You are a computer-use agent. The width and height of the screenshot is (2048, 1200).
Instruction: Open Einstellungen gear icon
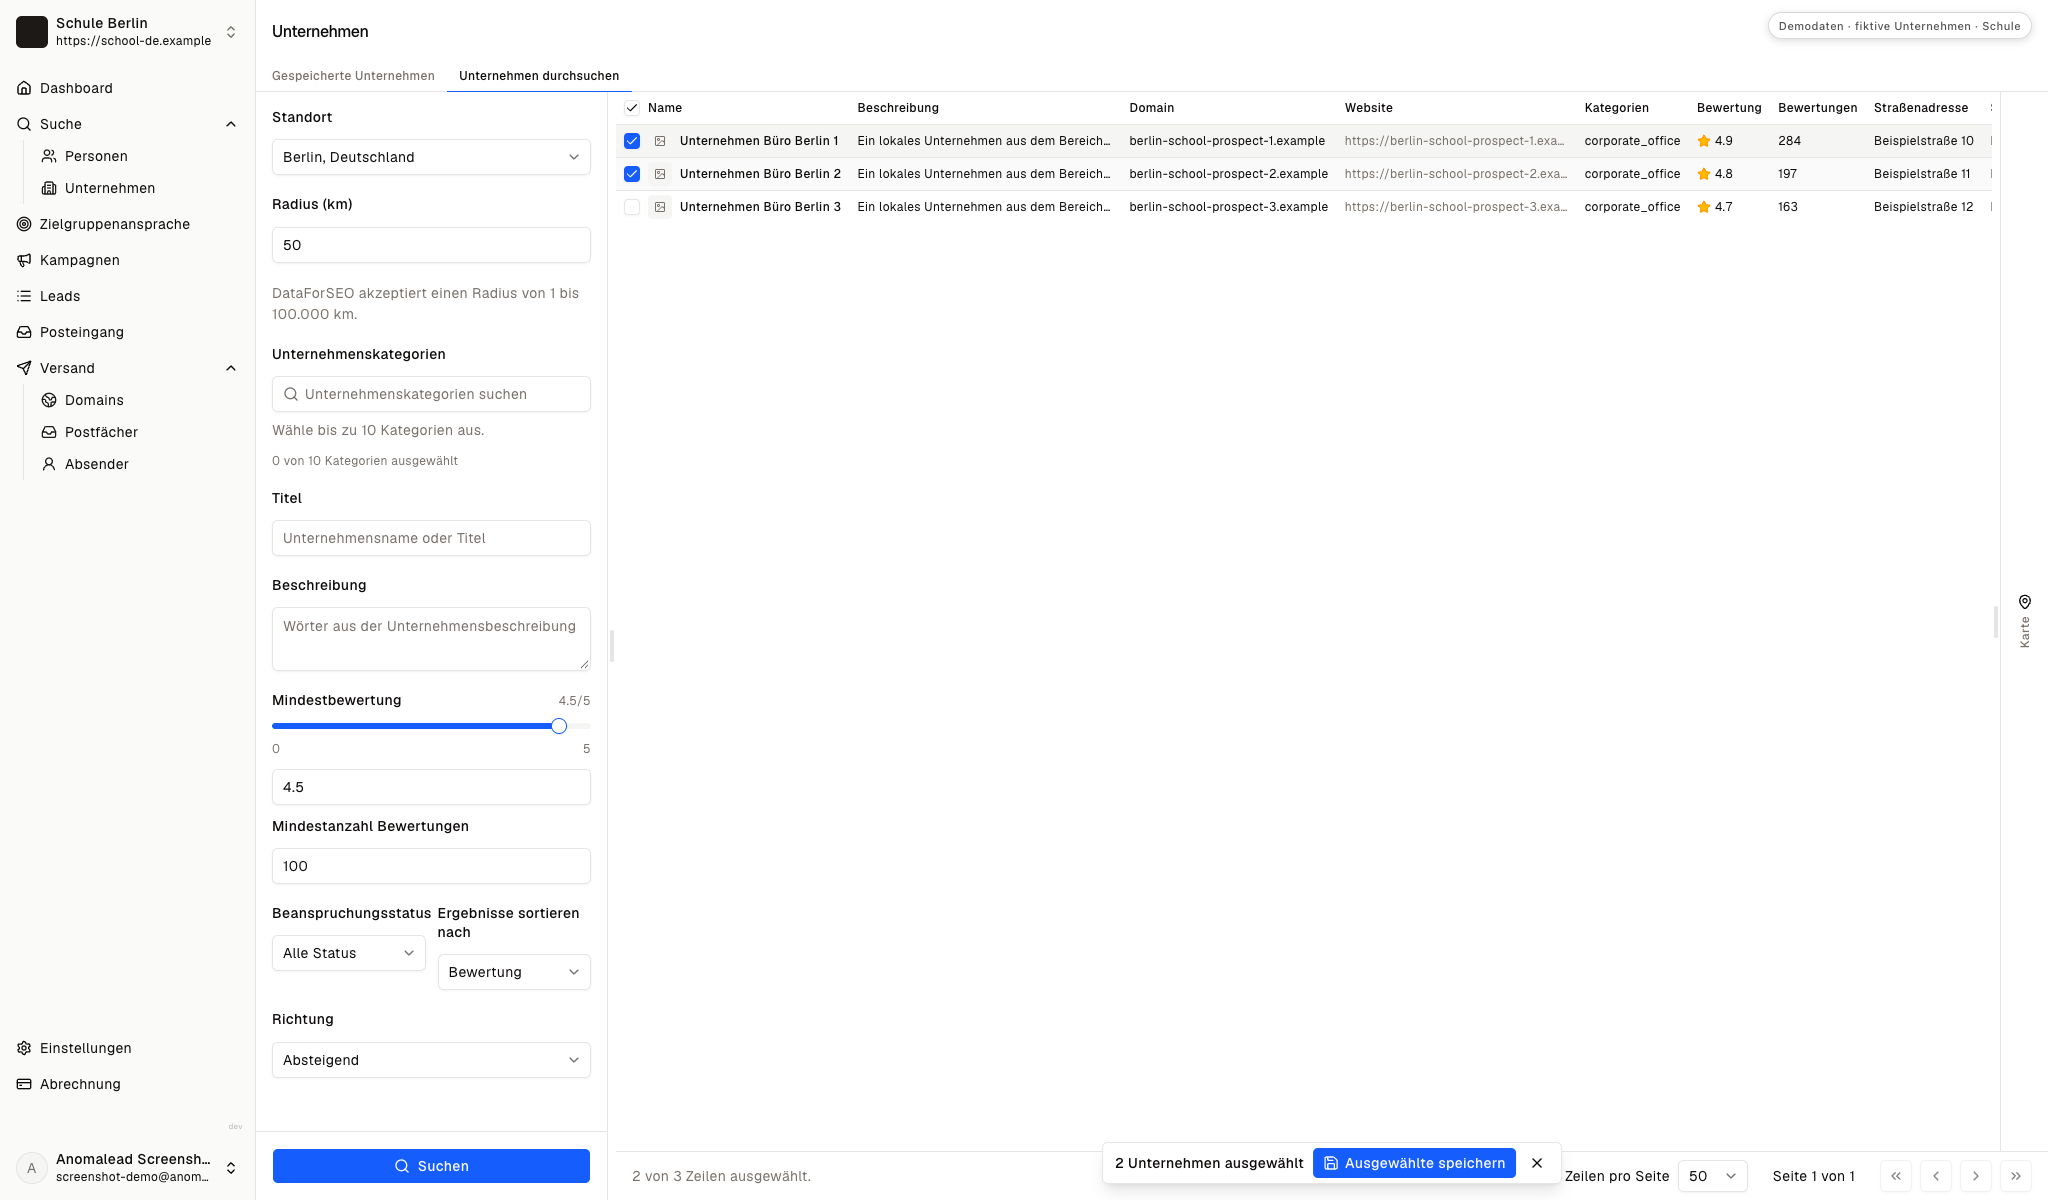(24, 1048)
